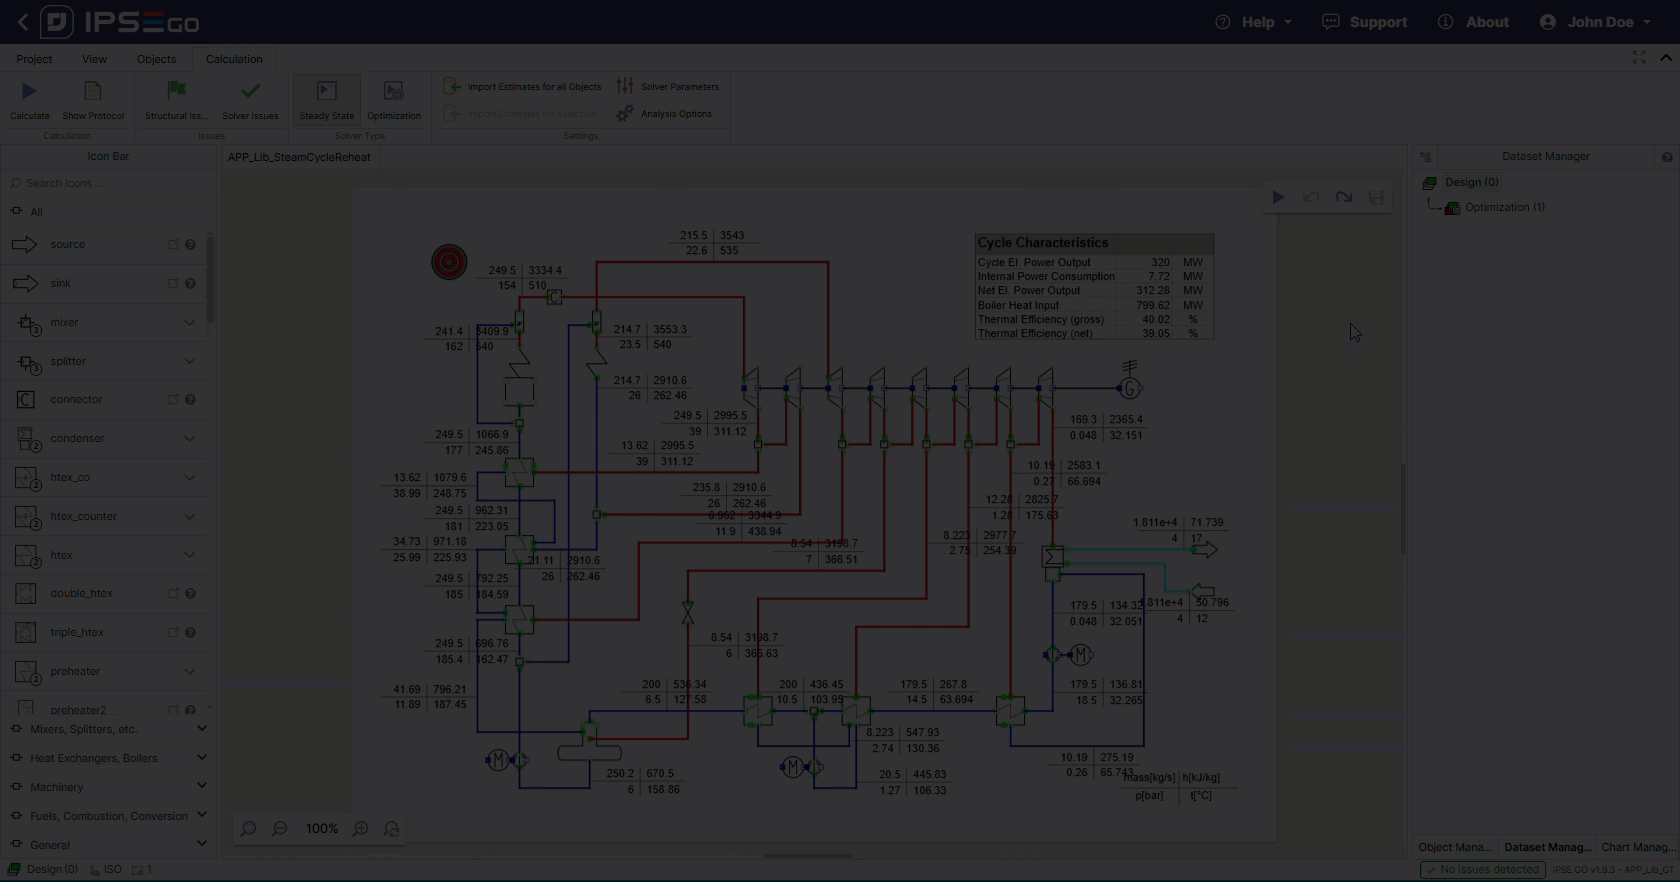This screenshot has width=1680, height=882.
Task: Toggle ISO unit setting in status bar
Action: click(106, 870)
